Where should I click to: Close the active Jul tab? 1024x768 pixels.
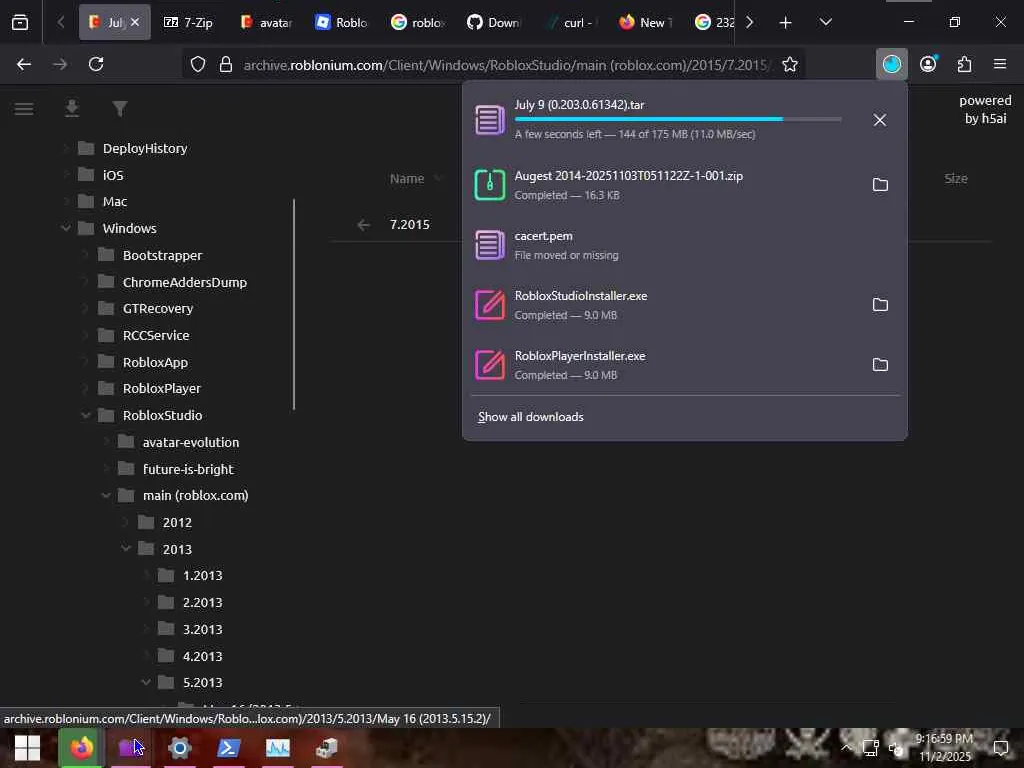coord(135,22)
